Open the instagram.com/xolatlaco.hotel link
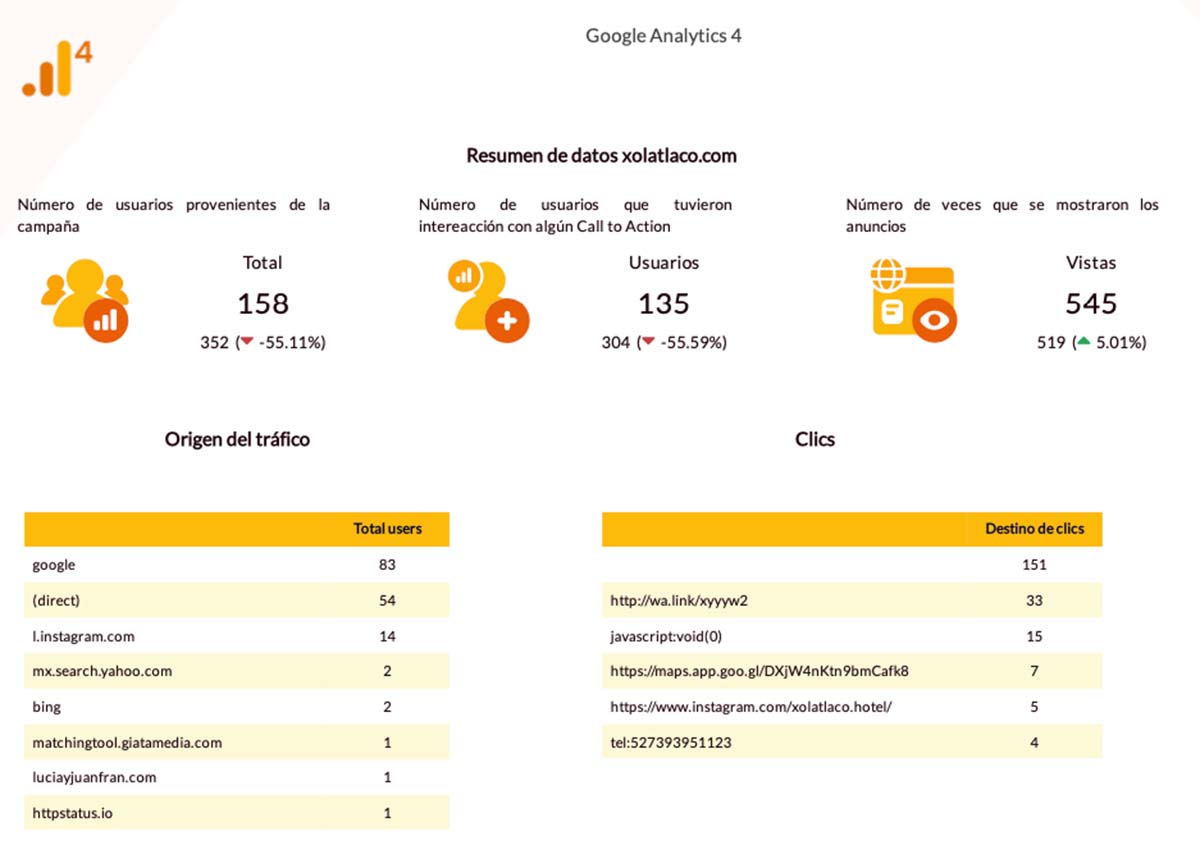 tap(751, 707)
